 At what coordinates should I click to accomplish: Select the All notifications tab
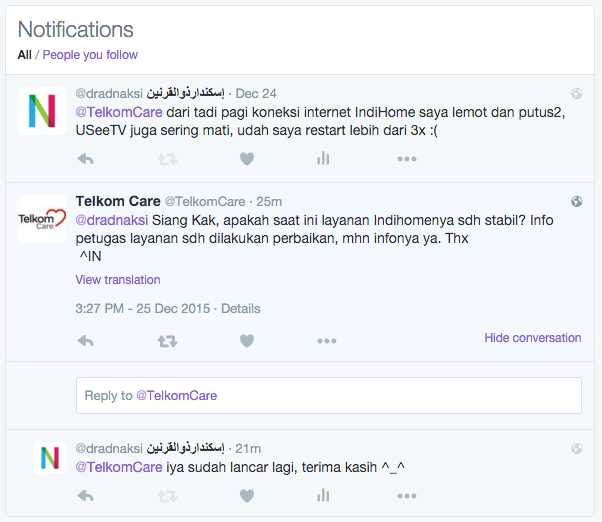[25, 55]
